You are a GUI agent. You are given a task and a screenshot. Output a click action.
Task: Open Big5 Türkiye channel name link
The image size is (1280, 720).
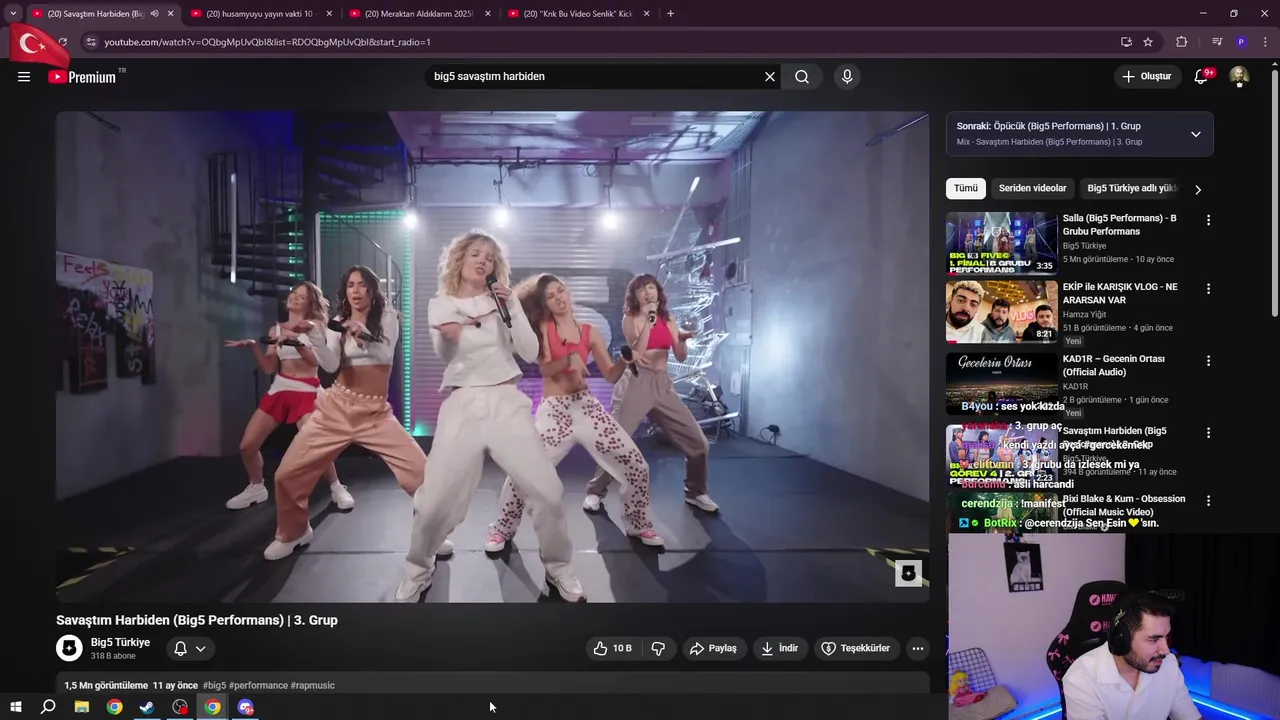120,642
